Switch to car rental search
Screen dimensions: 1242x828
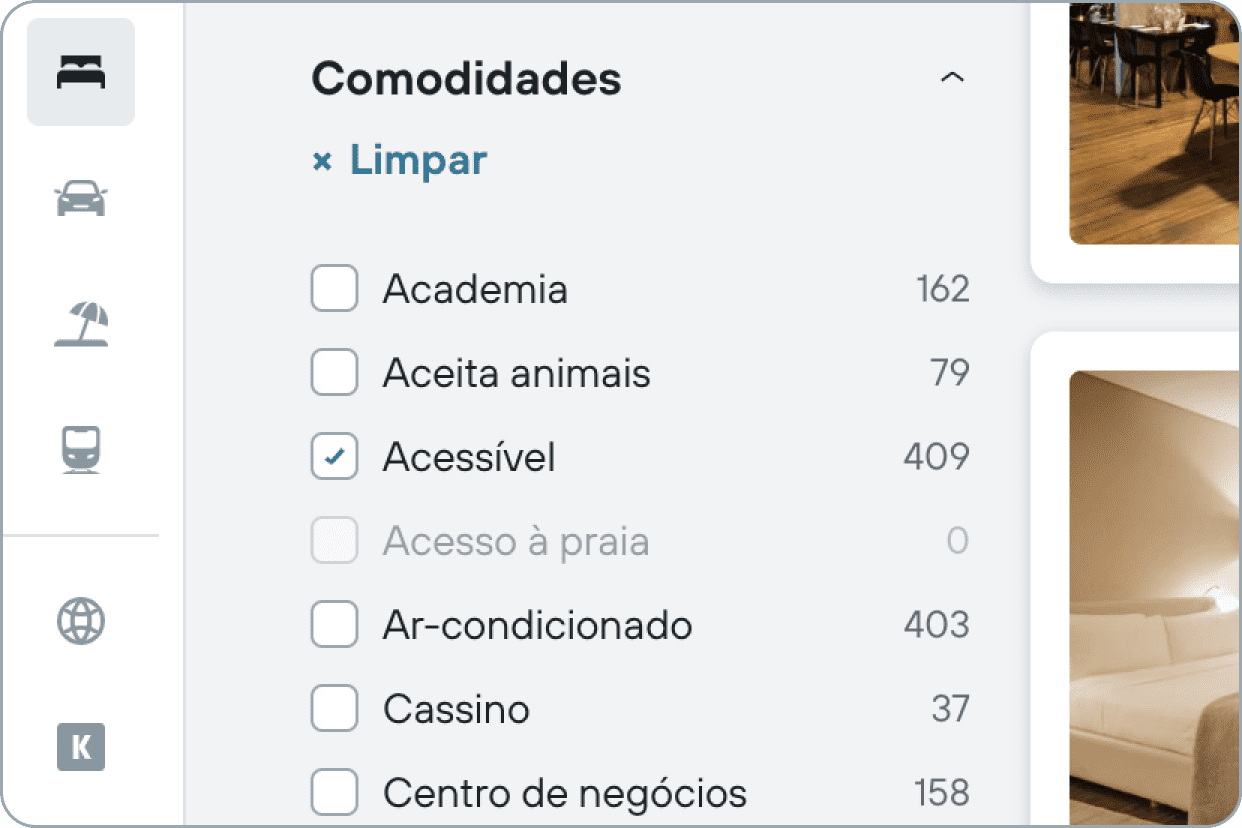coord(81,198)
